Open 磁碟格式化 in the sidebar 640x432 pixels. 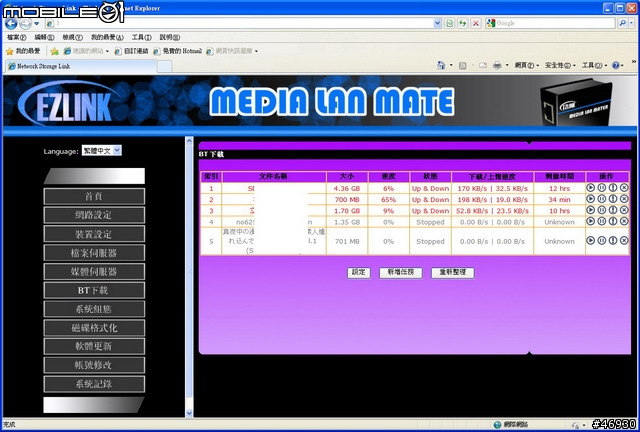[x=94, y=328]
